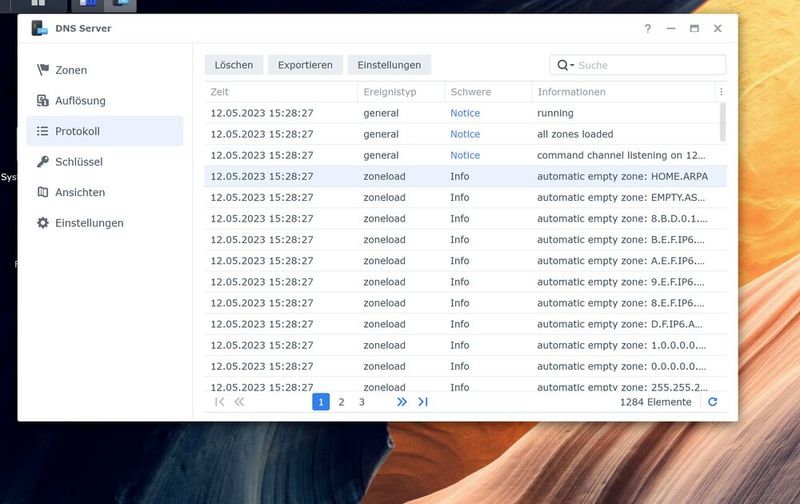Select the row with zone D.F.IP6.A...
Viewport: 800px width, 504px height.
(x=465, y=324)
